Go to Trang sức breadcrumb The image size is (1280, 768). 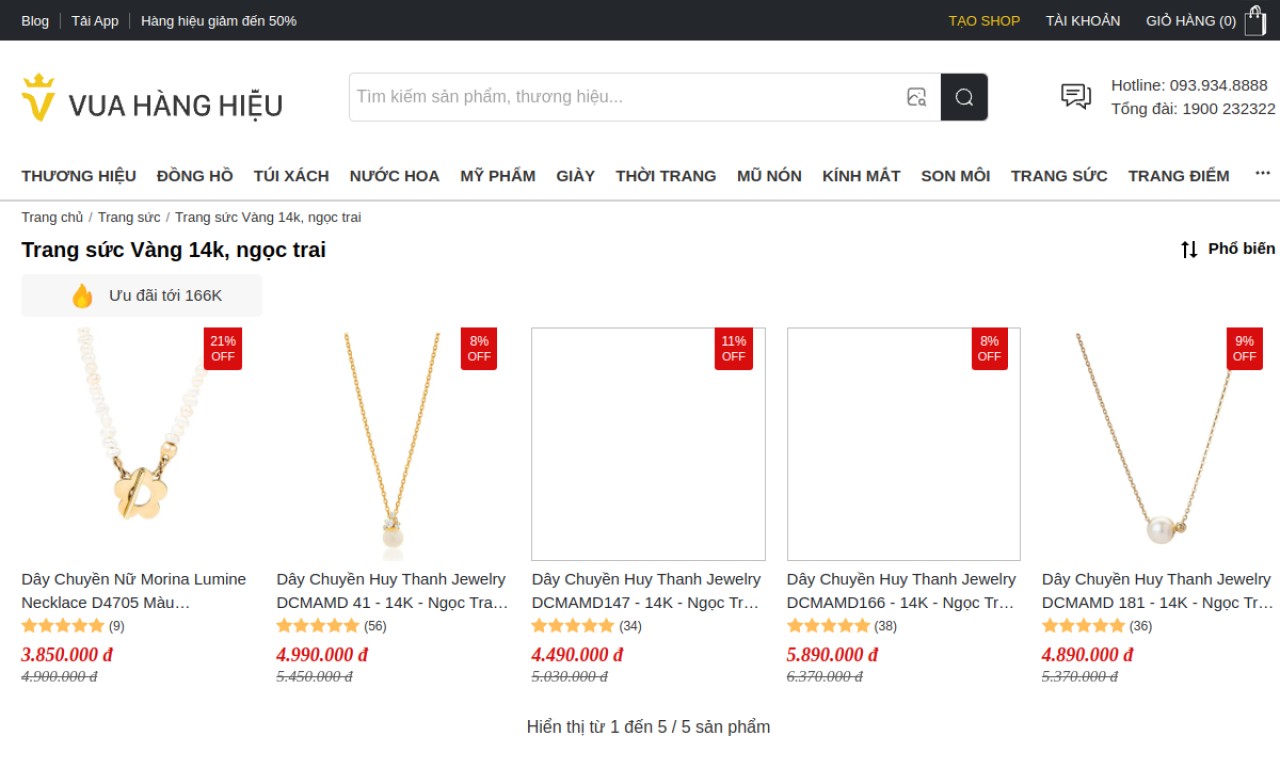129,217
